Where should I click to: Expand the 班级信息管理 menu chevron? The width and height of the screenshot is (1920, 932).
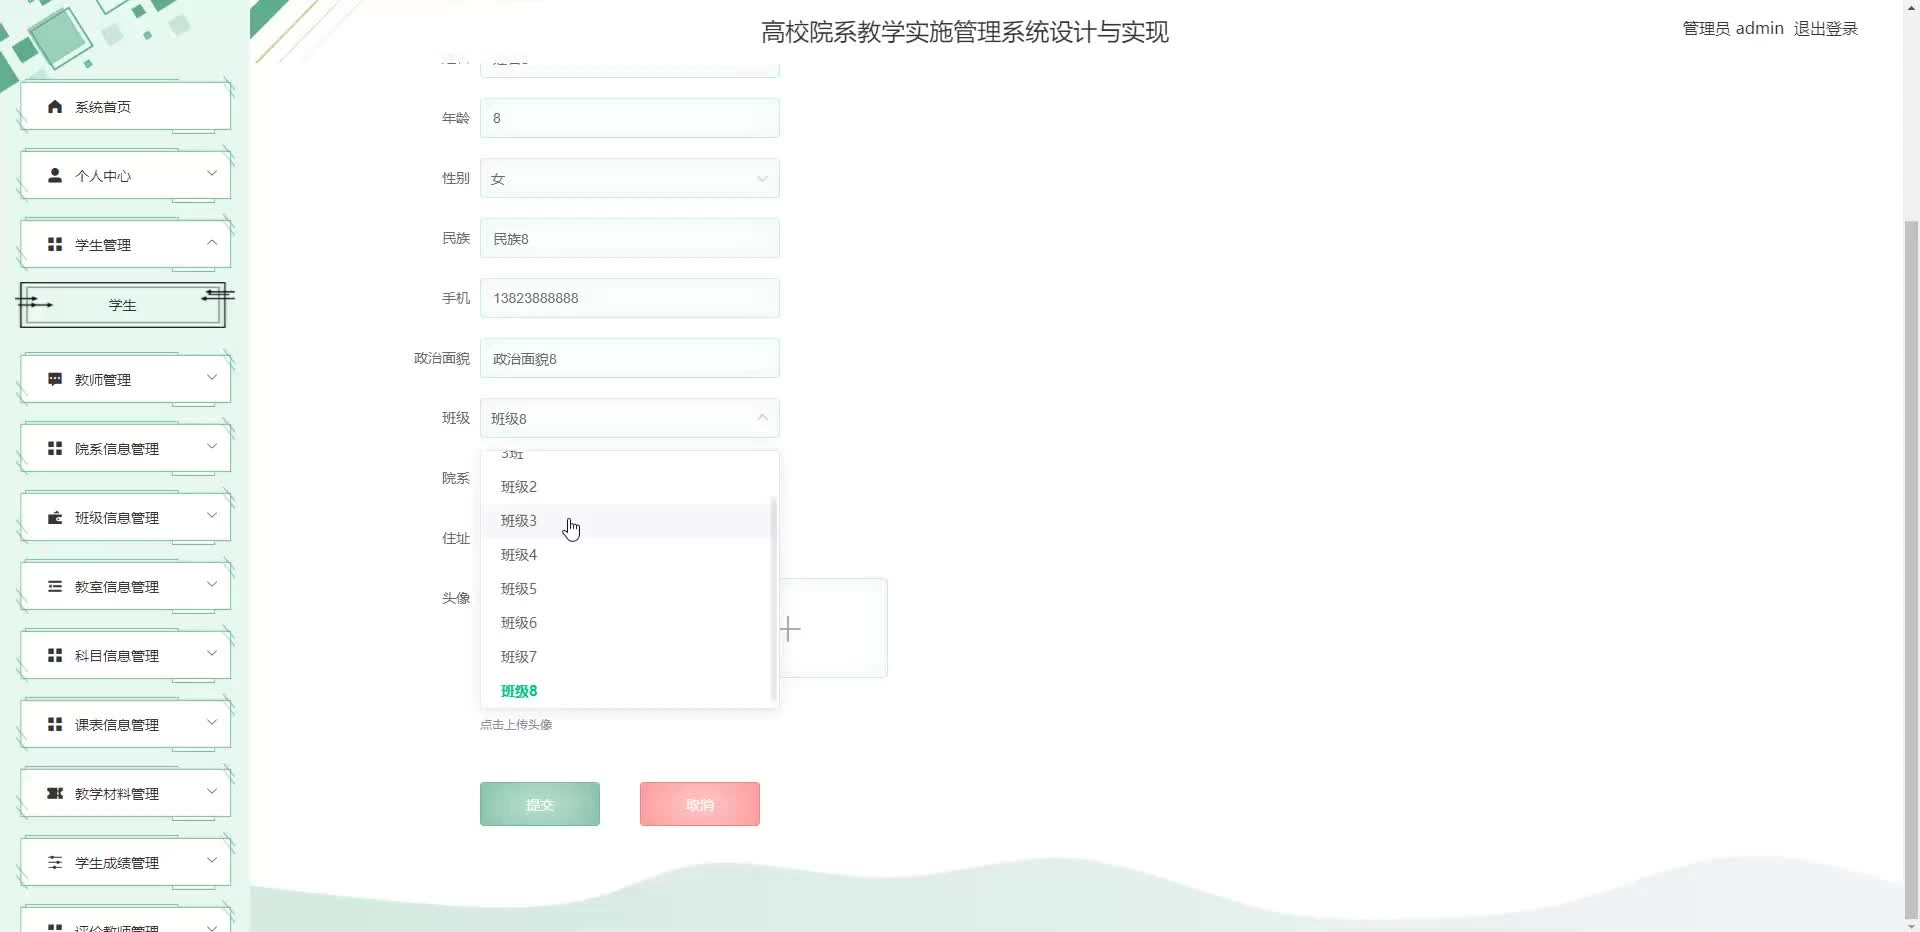point(212,515)
